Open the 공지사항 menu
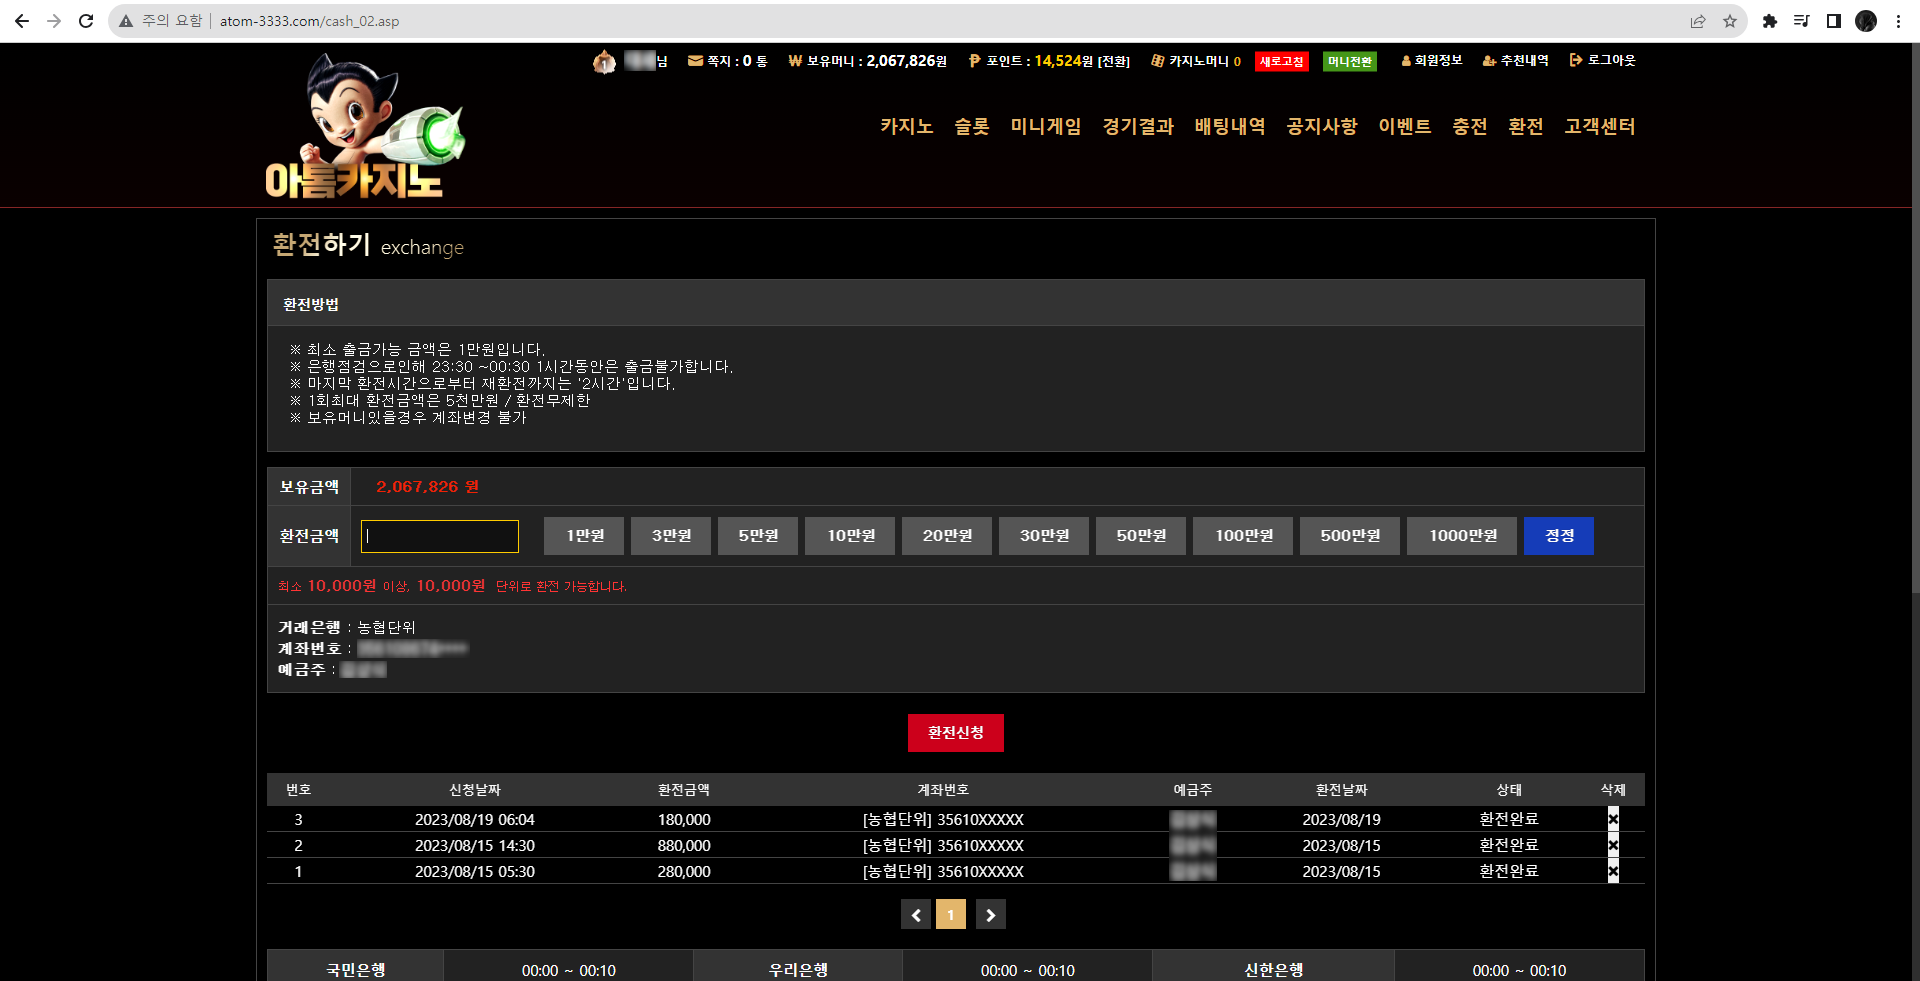This screenshot has height=981, width=1920. pyautogui.click(x=1322, y=126)
